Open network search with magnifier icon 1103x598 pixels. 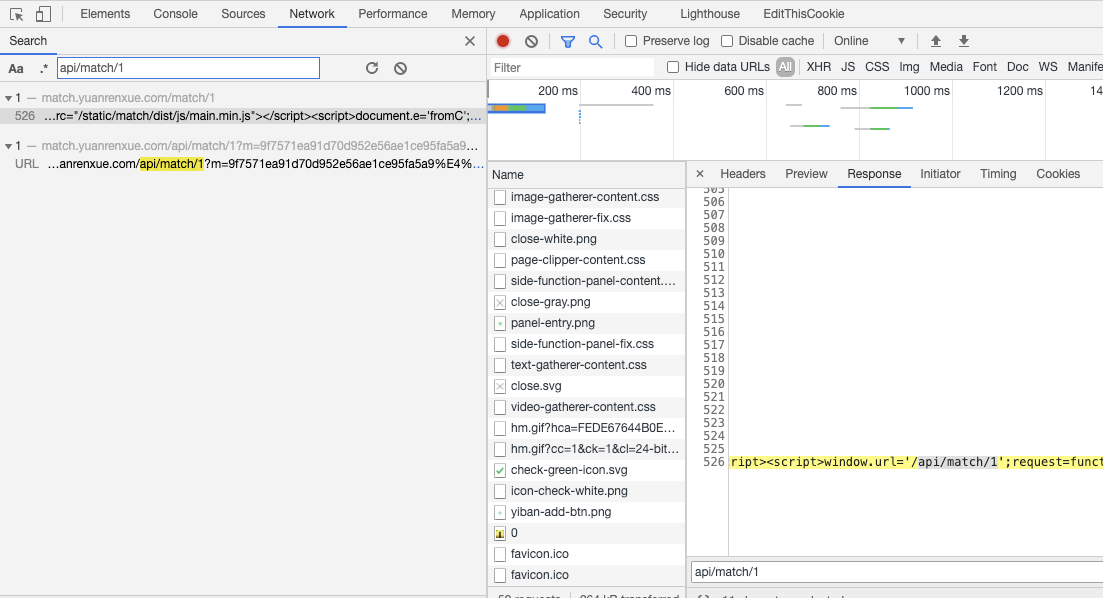[x=596, y=42]
